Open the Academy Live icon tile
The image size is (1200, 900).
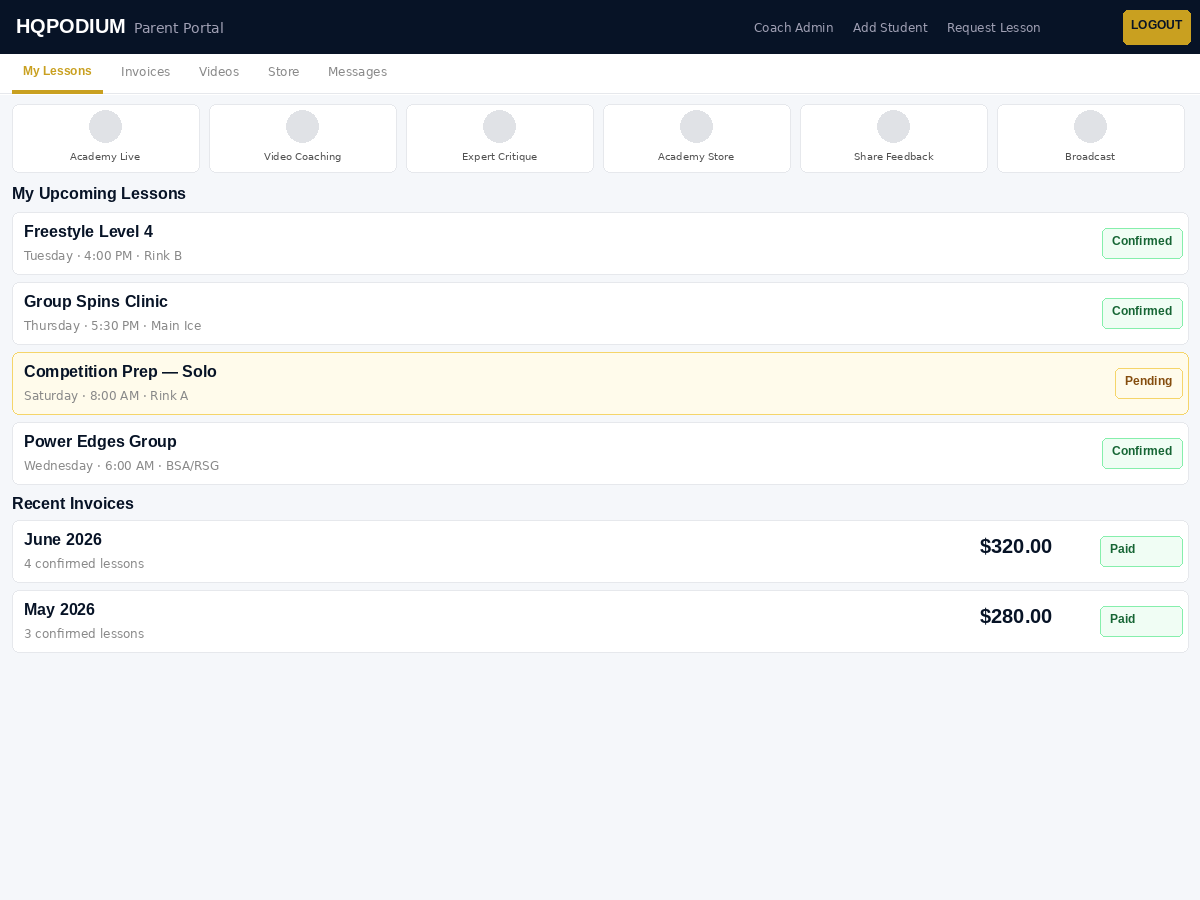106,138
